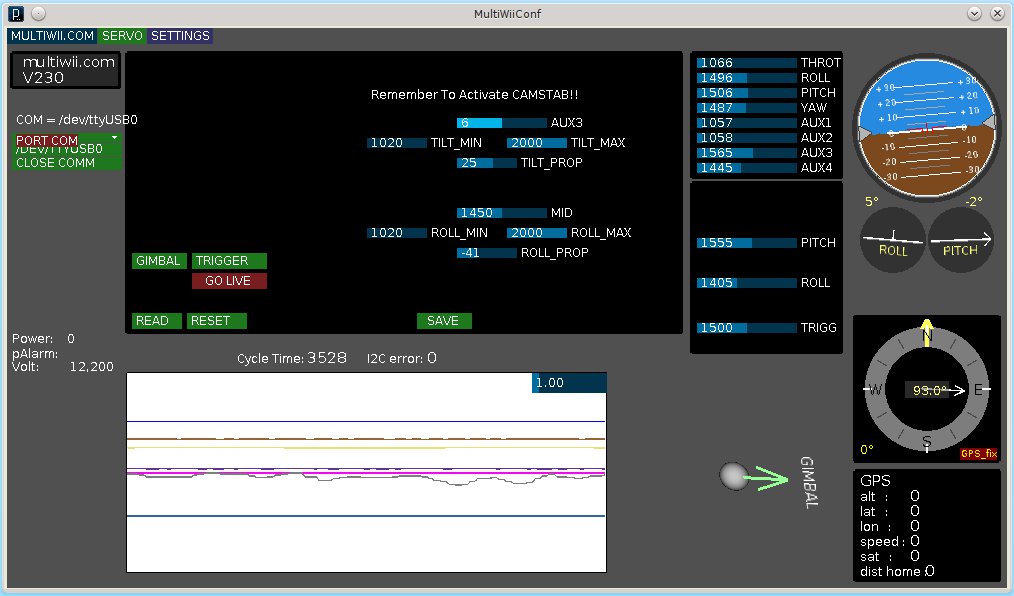Toggle GO LIVE mode

click(x=229, y=281)
